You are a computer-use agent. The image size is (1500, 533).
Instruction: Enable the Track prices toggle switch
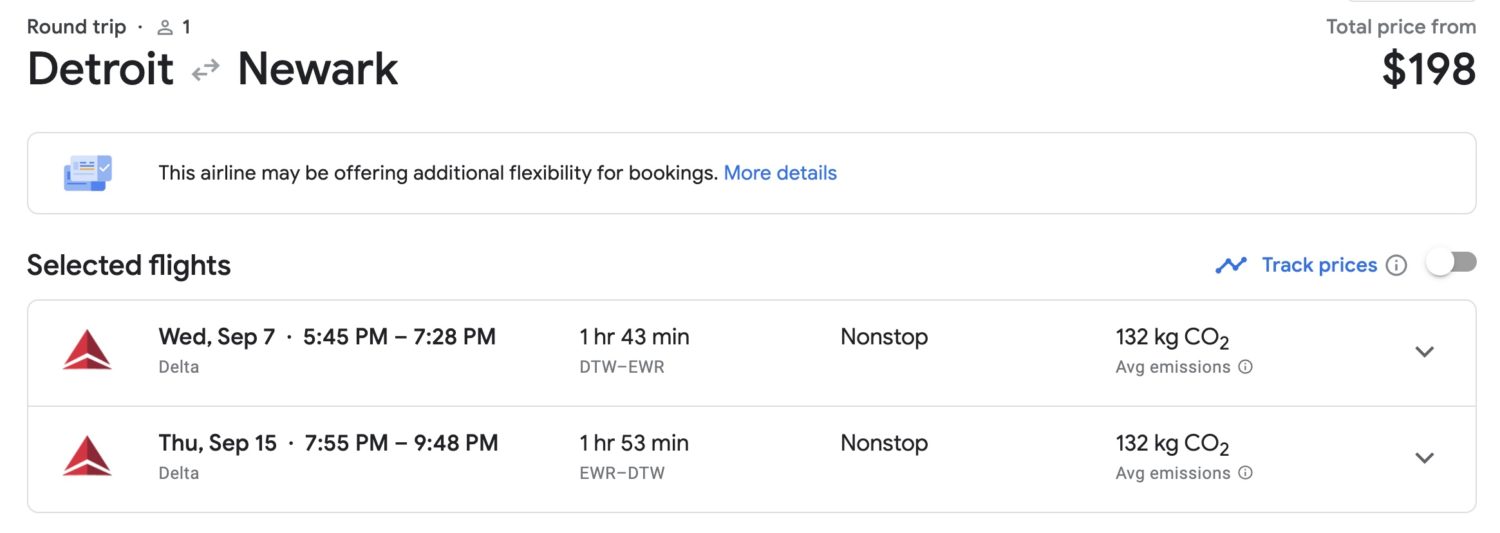(1451, 263)
